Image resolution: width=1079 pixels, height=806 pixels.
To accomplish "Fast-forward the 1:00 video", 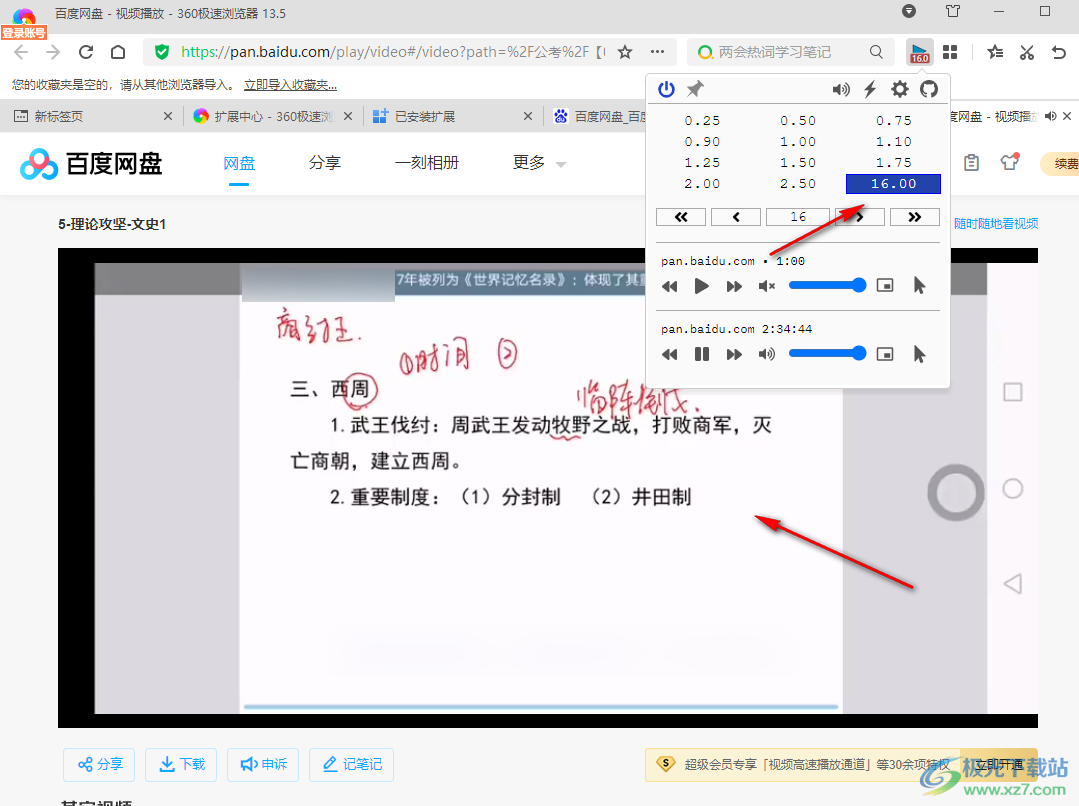I will coord(734,286).
